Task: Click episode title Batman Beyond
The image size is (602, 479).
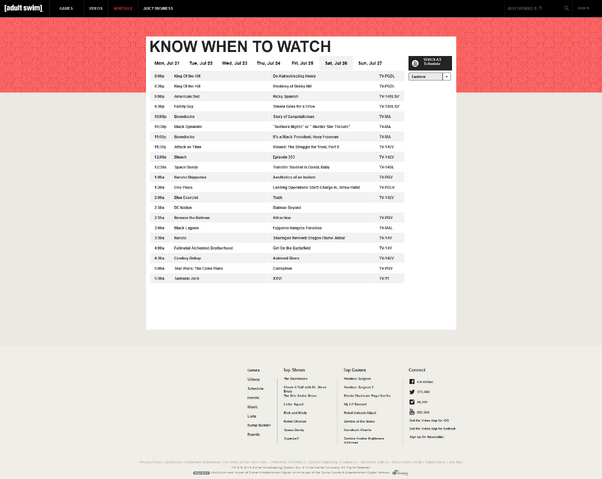Action: click(x=287, y=208)
